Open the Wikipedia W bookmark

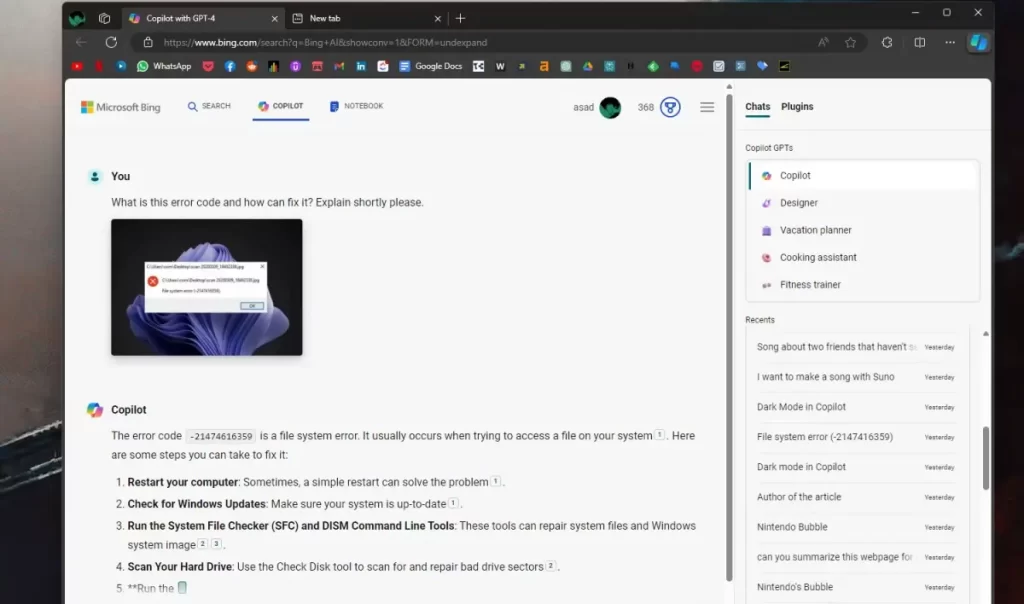tap(500, 66)
